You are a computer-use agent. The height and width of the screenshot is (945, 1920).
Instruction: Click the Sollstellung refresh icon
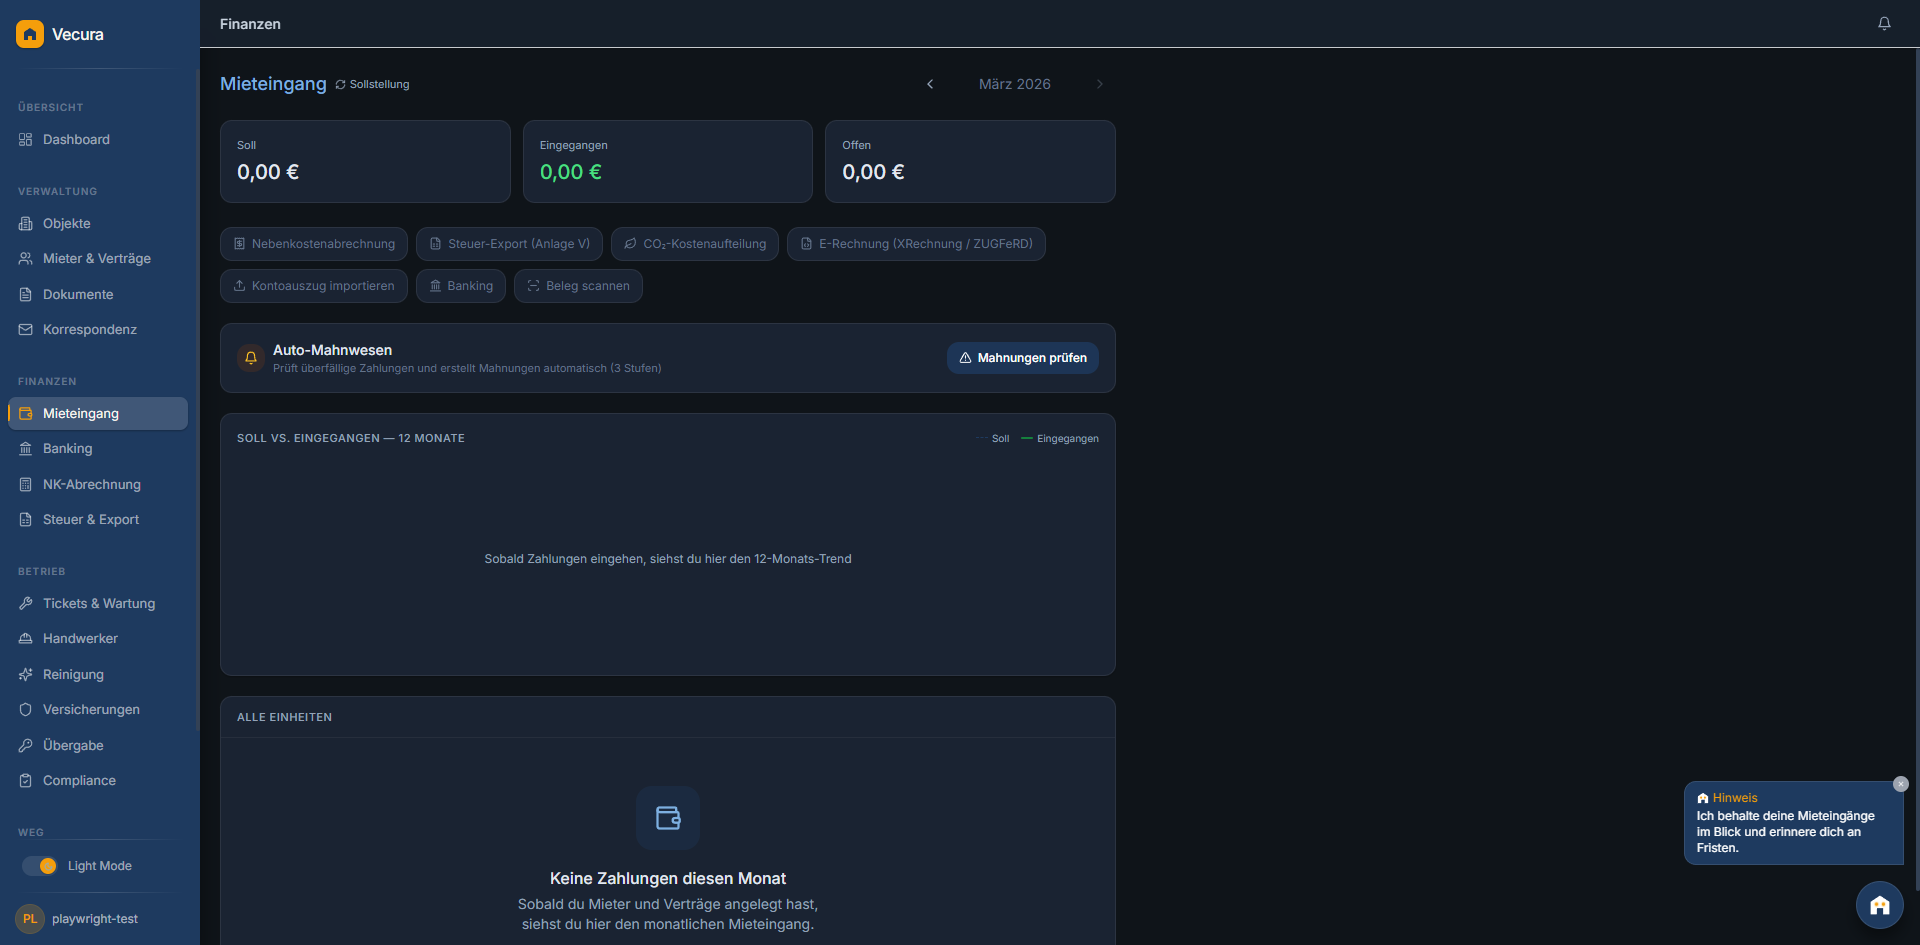(x=340, y=85)
